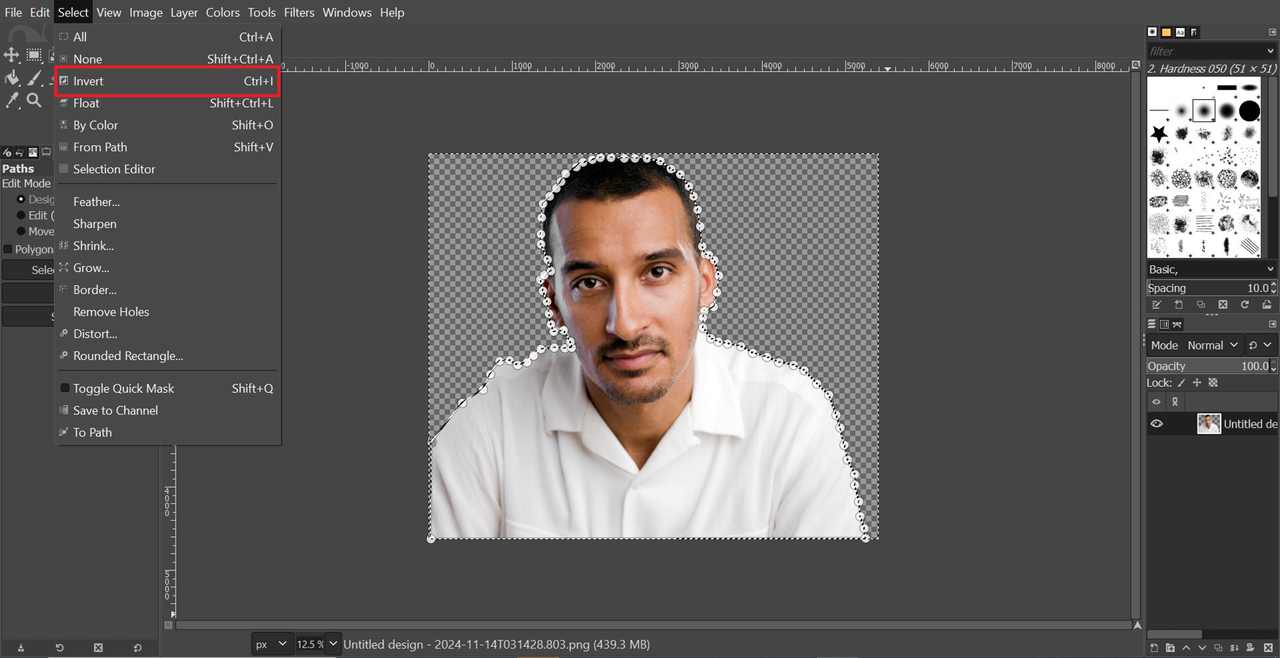Open the px unit dropdown
The width and height of the screenshot is (1280, 658).
(x=270, y=644)
